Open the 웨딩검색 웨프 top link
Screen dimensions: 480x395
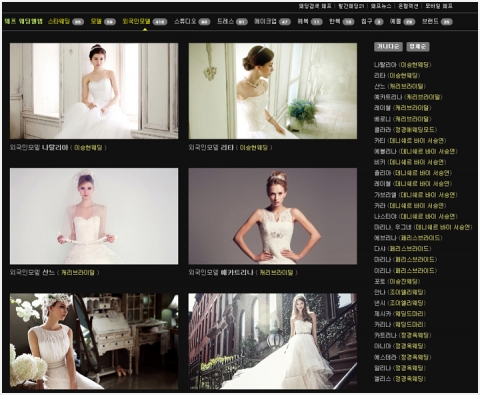click(x=315, y=6)
